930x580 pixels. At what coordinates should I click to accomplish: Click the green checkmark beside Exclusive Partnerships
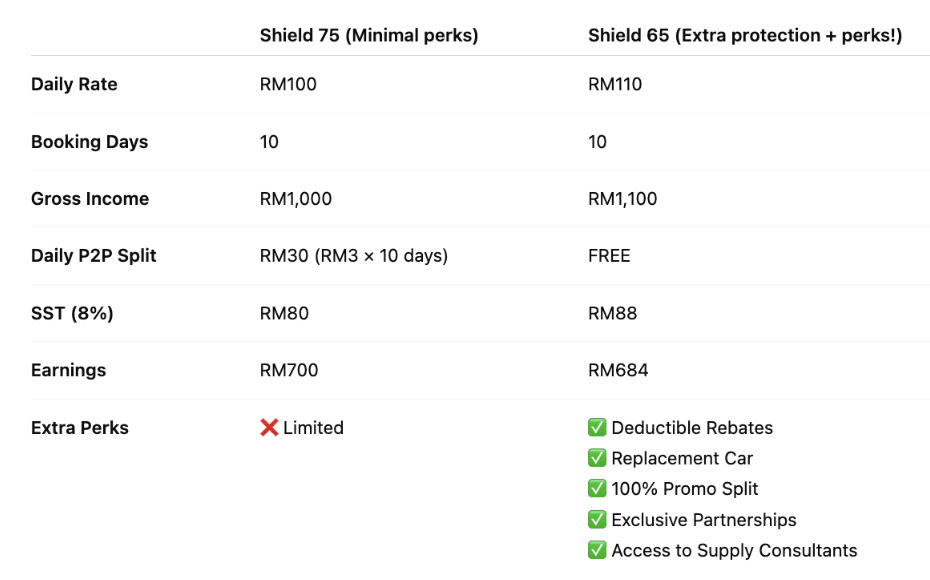click(597, 520)
